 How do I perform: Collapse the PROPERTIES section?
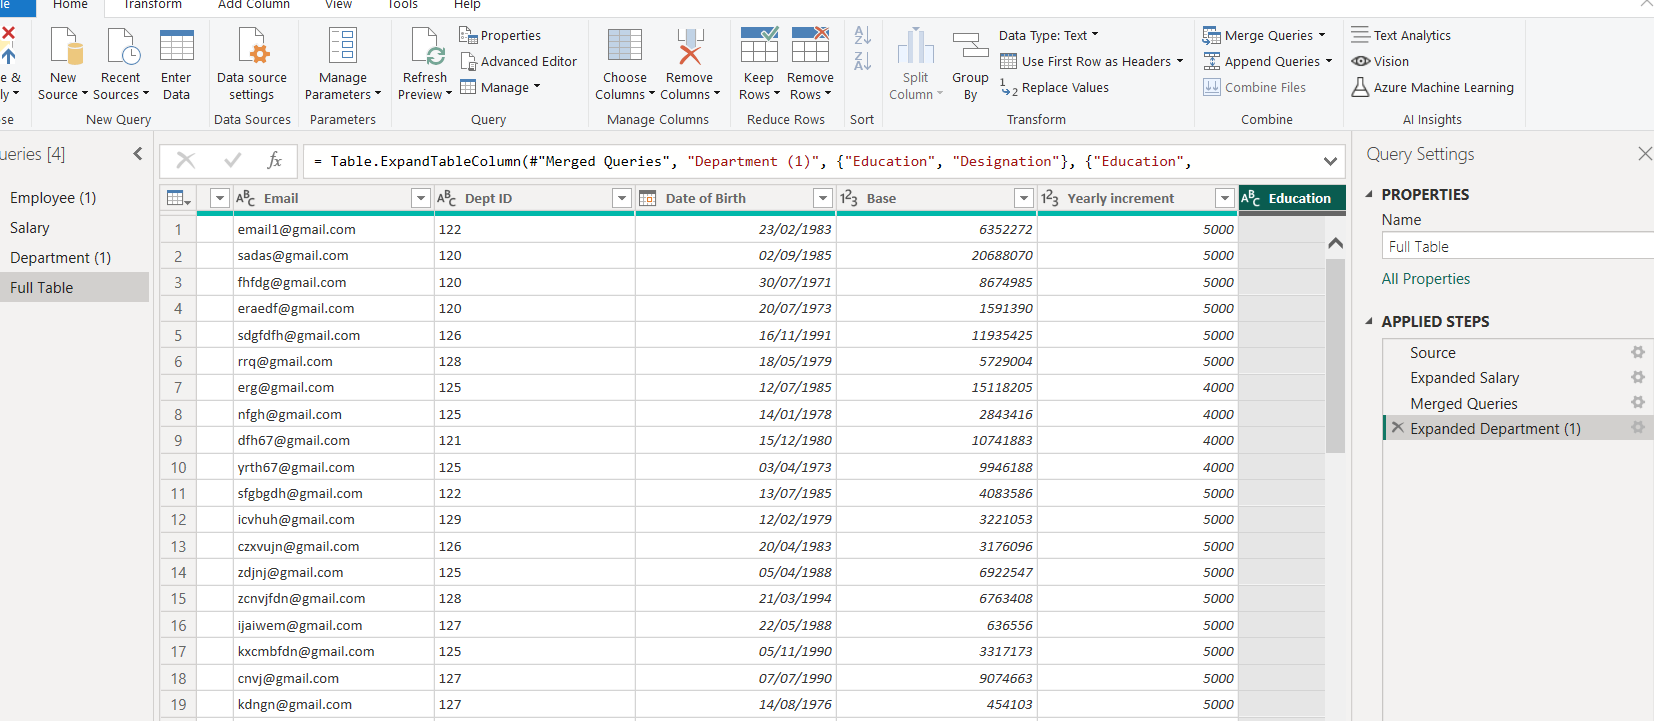click(1369, 194)
